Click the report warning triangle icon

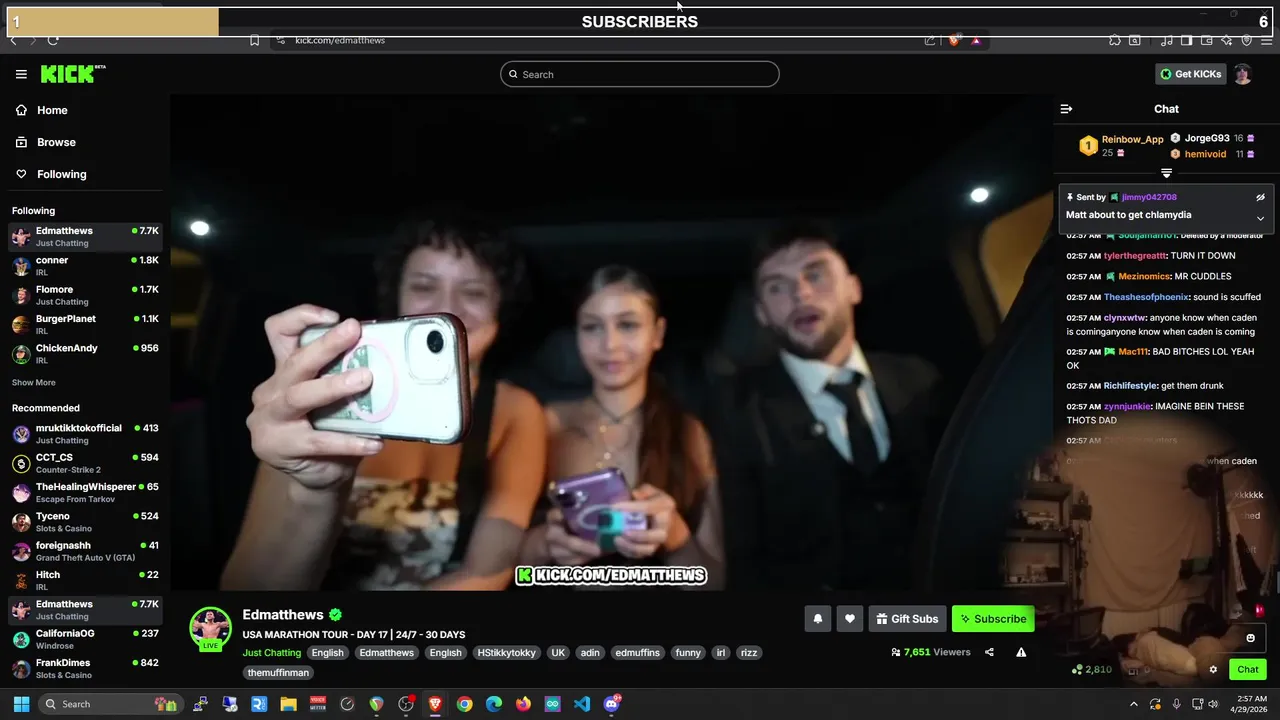point(1021,652)
